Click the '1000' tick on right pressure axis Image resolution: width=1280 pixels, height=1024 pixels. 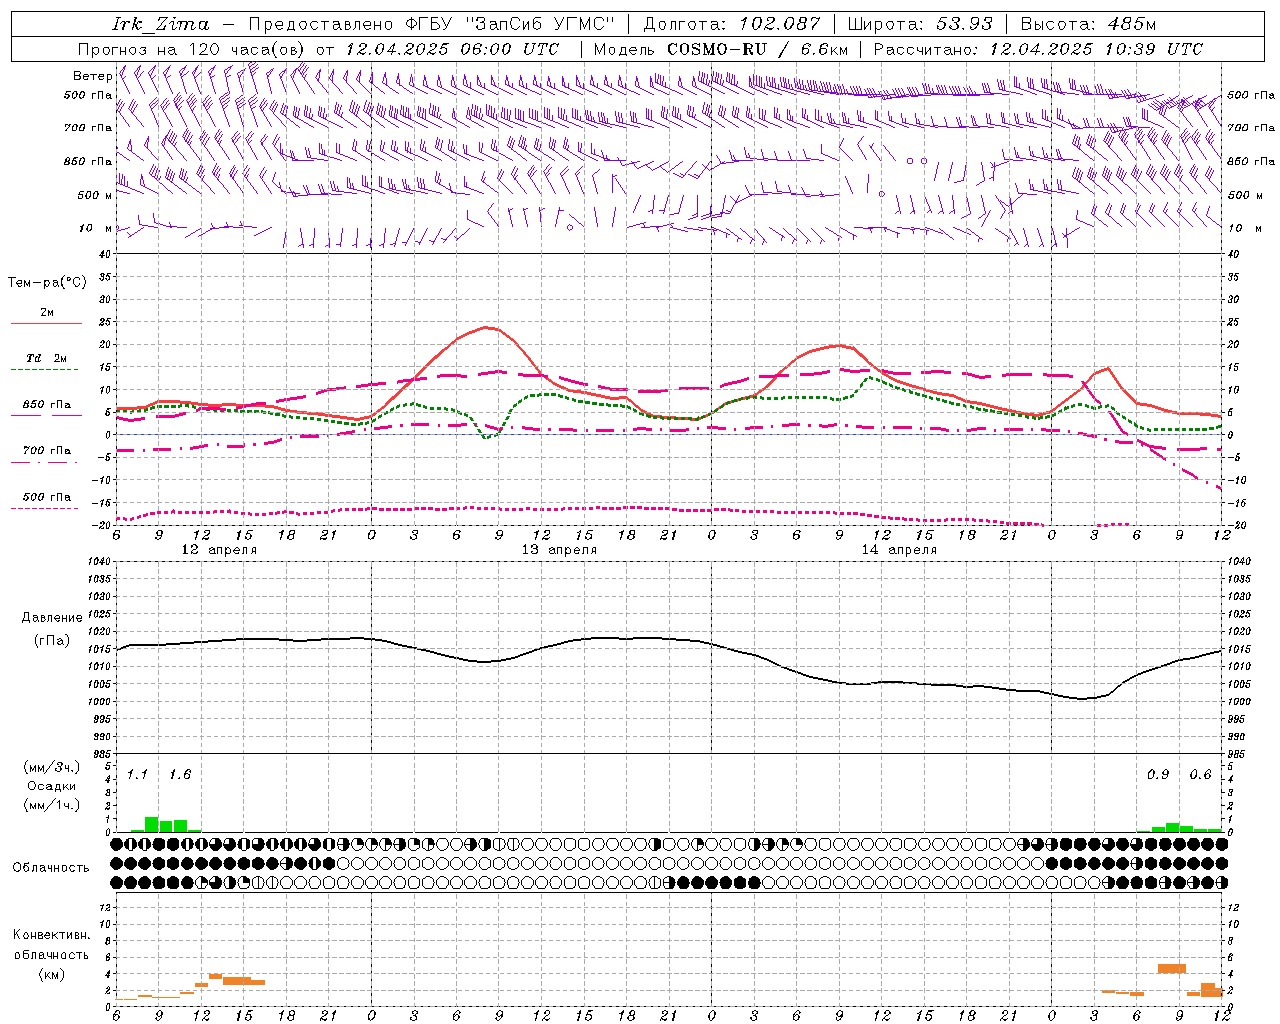pos(1238,702)
